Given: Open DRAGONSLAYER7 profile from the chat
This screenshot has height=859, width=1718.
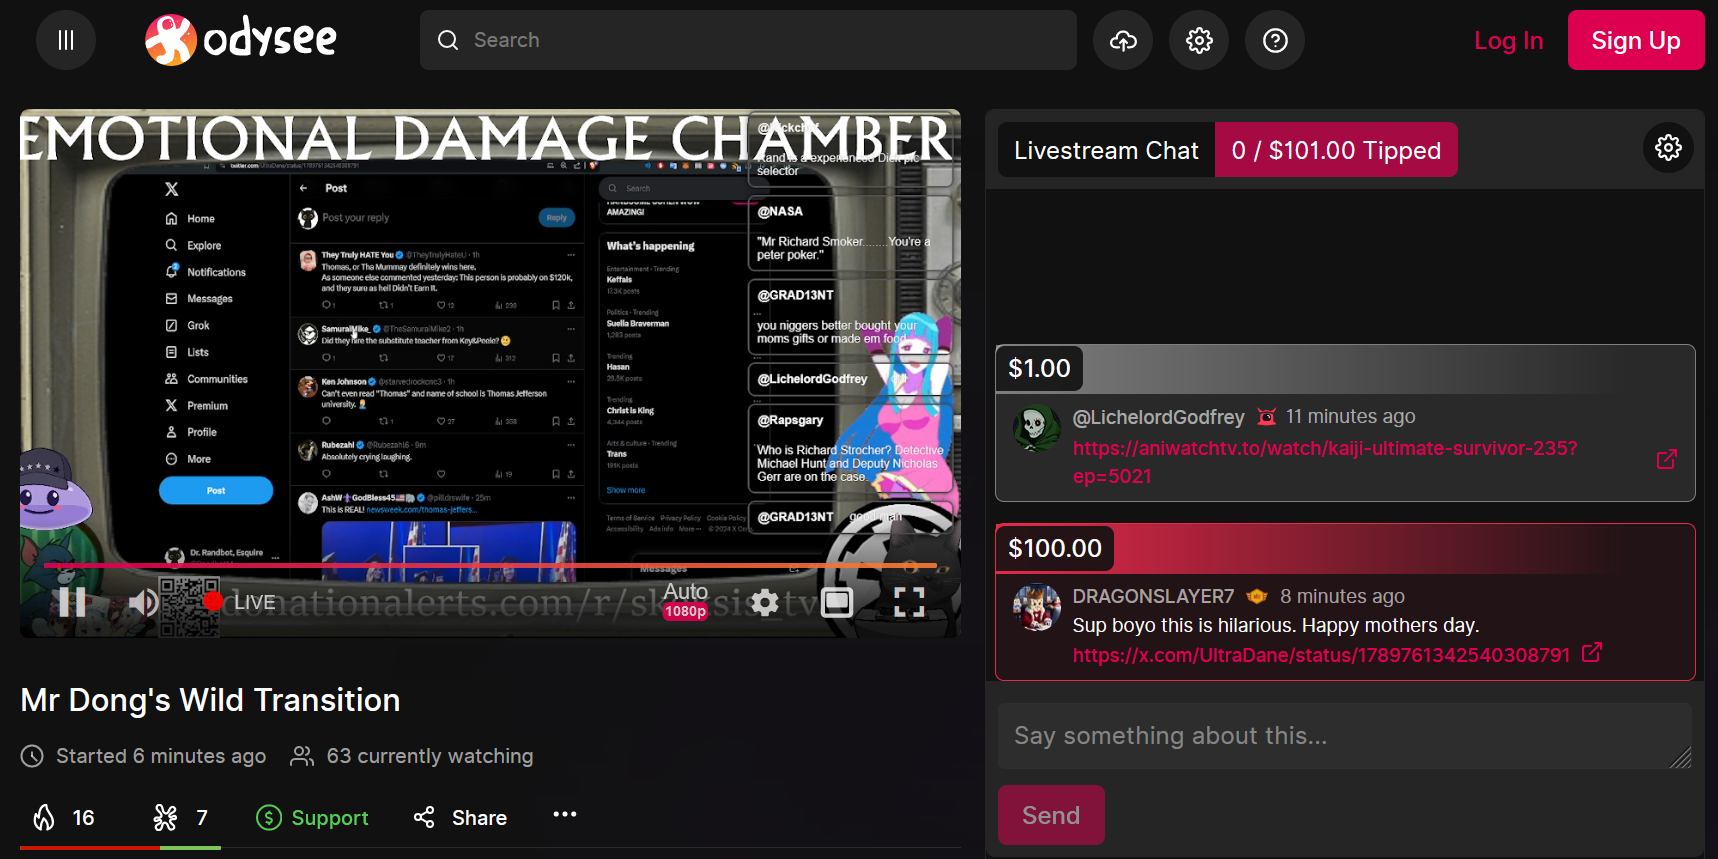Looking at the screenshot, I should 1153,596.
